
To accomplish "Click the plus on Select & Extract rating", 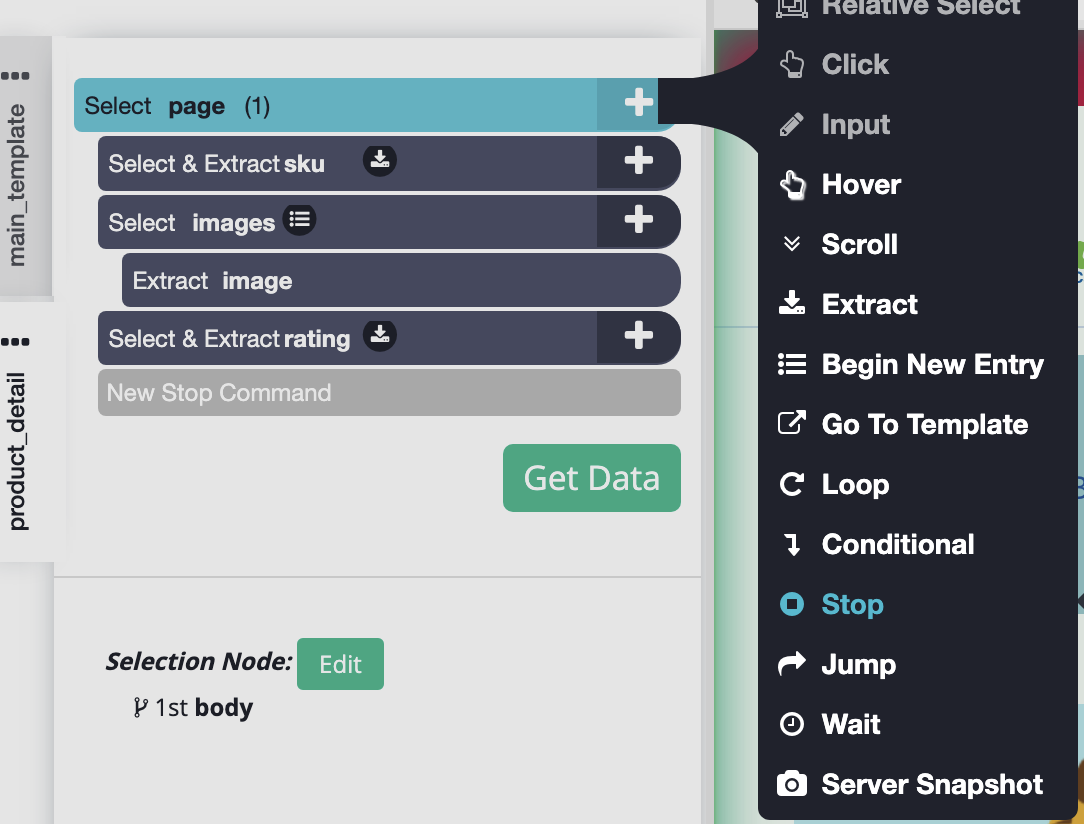I will coord(638,338).
